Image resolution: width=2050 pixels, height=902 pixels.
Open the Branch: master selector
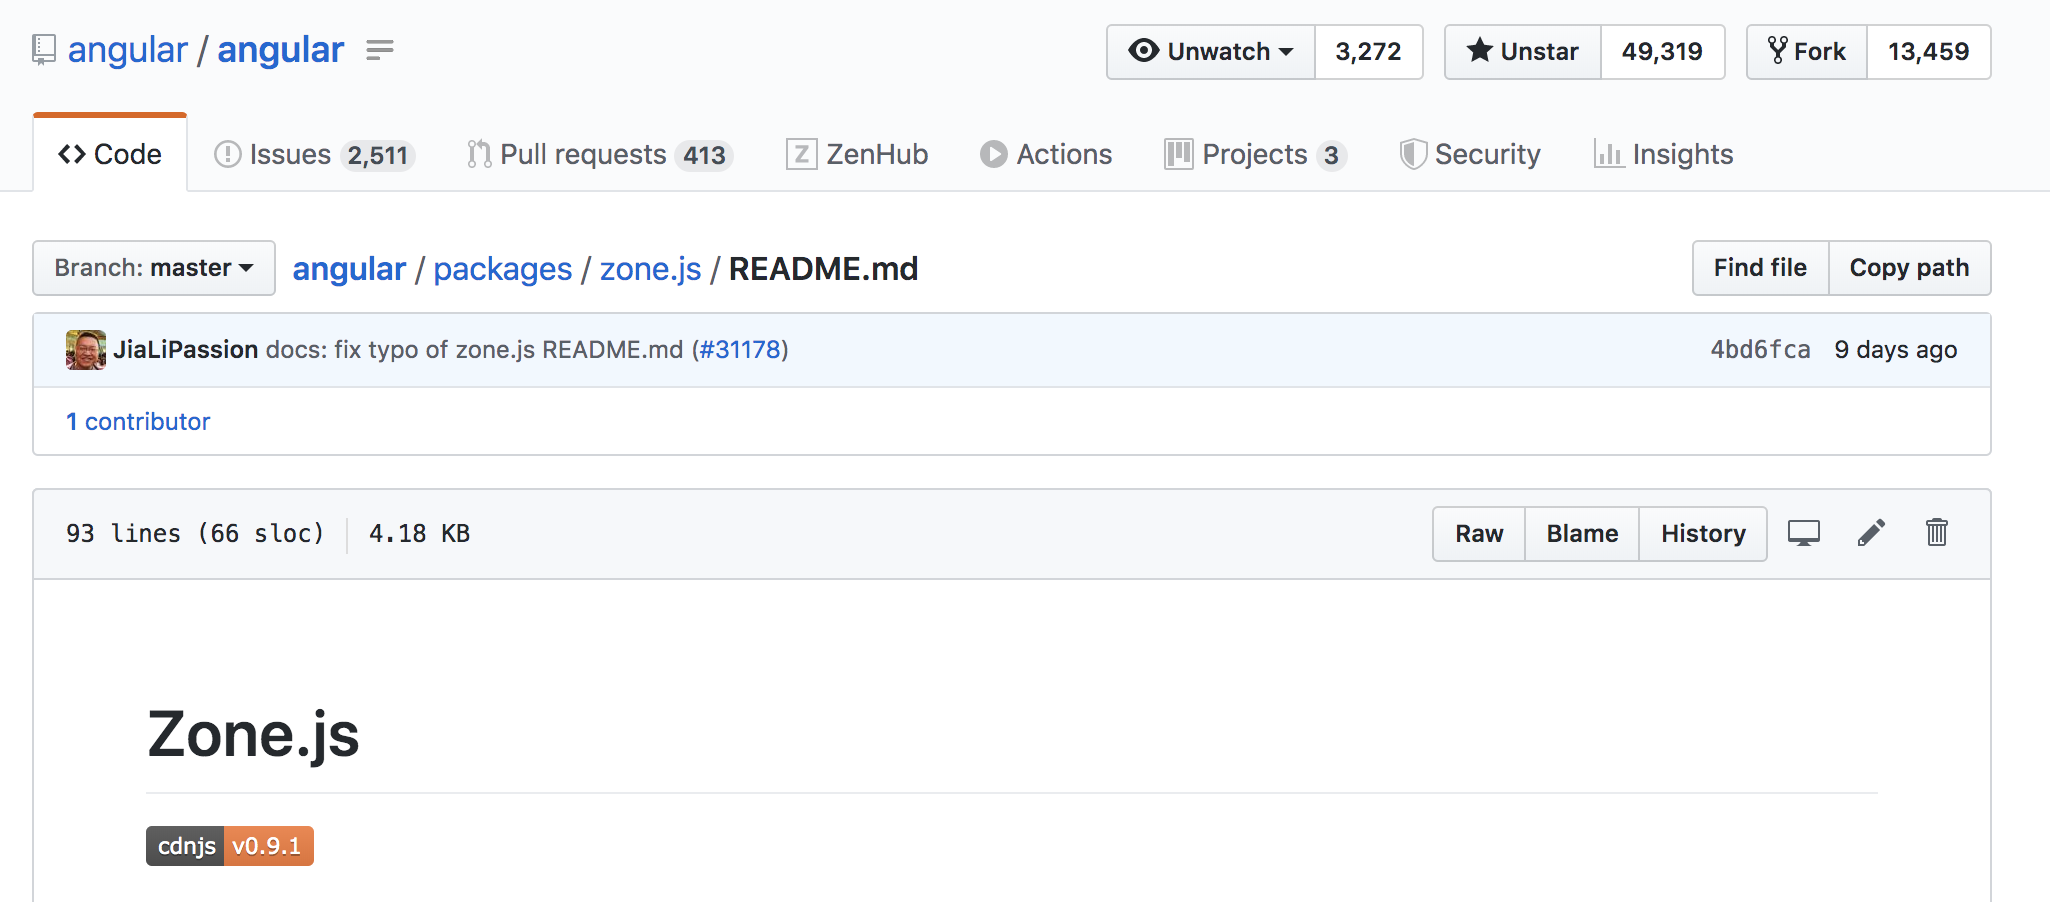click(154, 268)
